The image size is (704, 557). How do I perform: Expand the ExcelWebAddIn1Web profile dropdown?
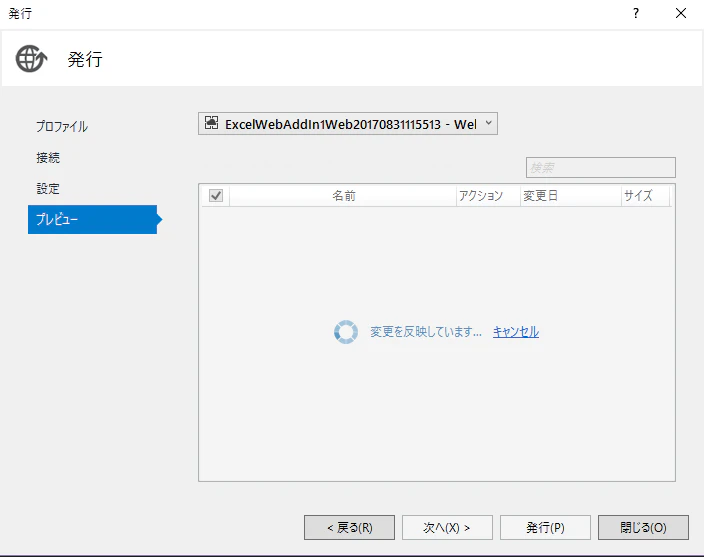[x=348, y=123]
